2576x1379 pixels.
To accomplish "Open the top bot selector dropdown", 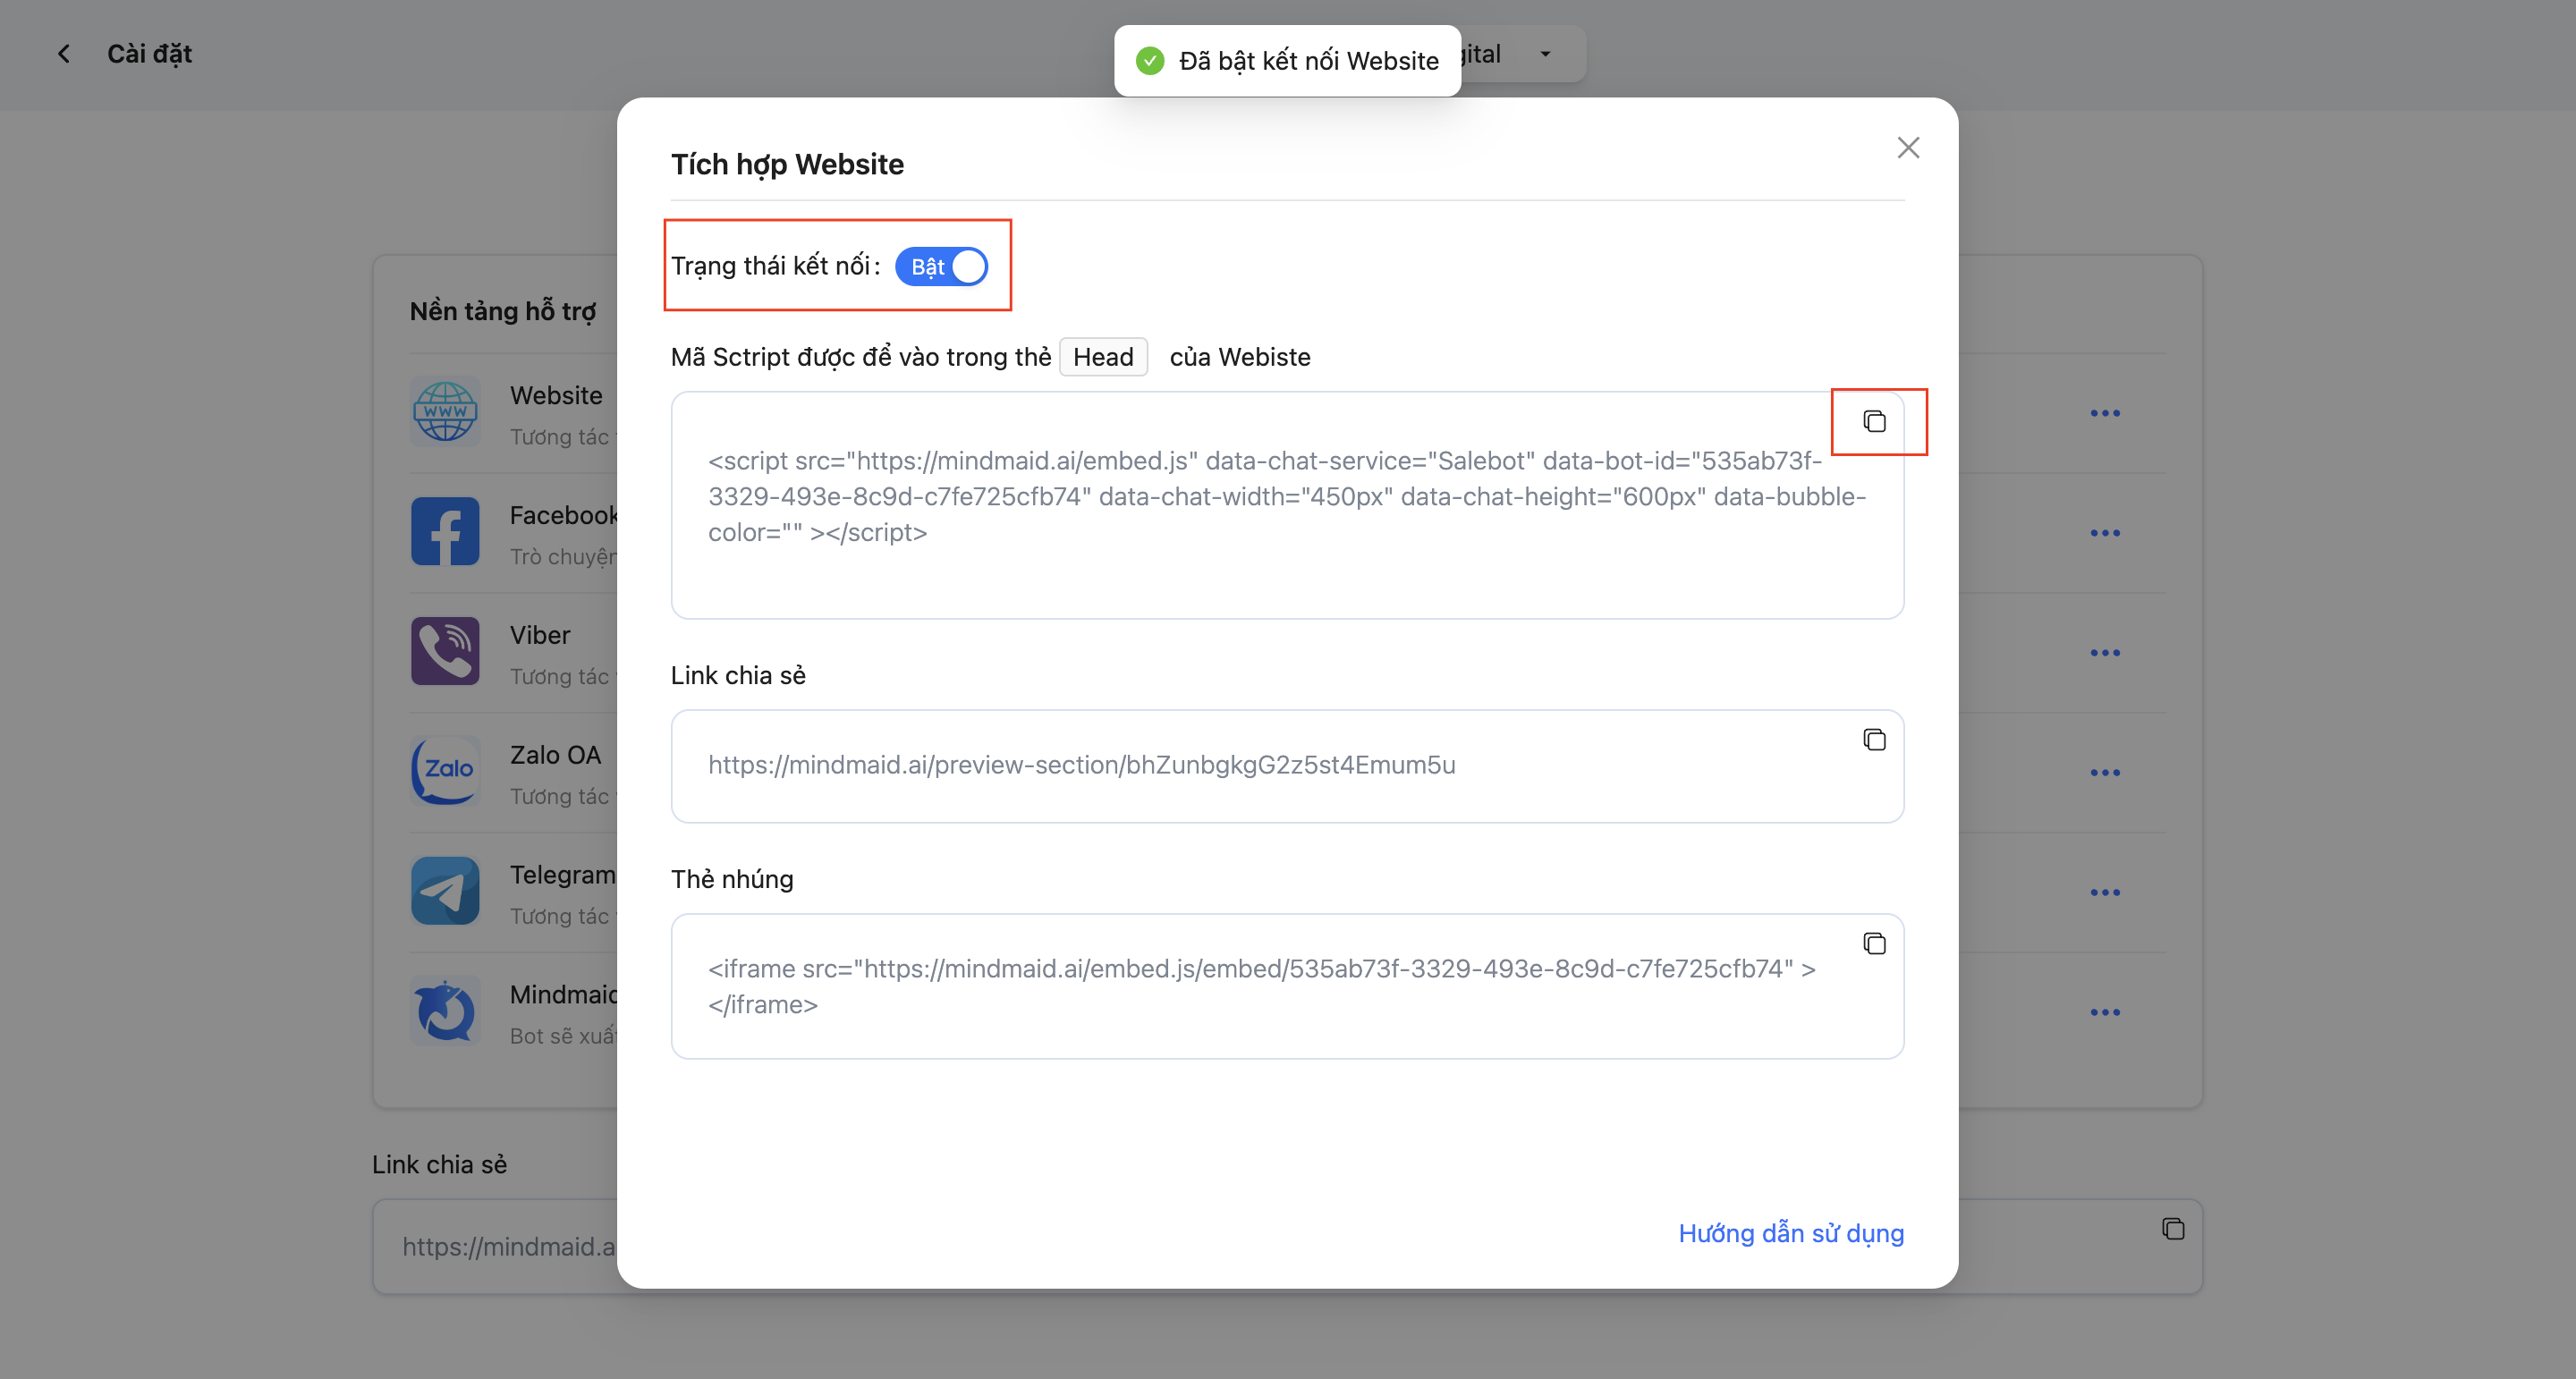I will click(x=1545, y=54).
